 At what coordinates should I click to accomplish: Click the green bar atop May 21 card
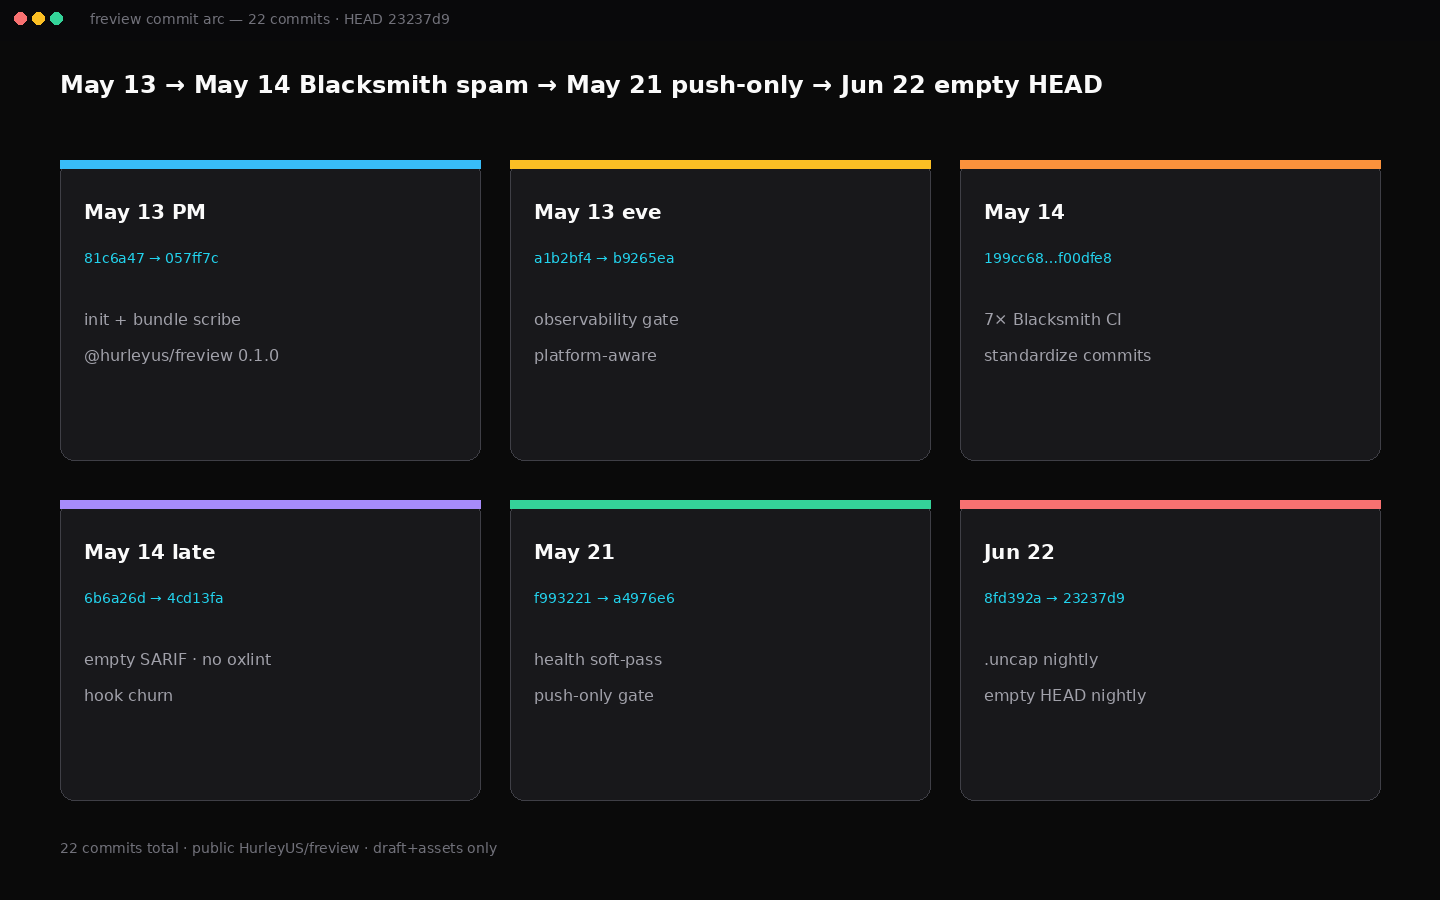(720, 504)
